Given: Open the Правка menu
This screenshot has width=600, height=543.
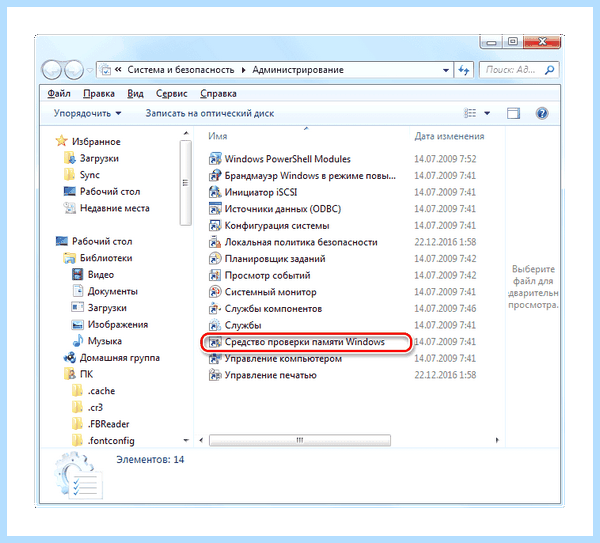Looking at the screenshot, I should point(99,94).
